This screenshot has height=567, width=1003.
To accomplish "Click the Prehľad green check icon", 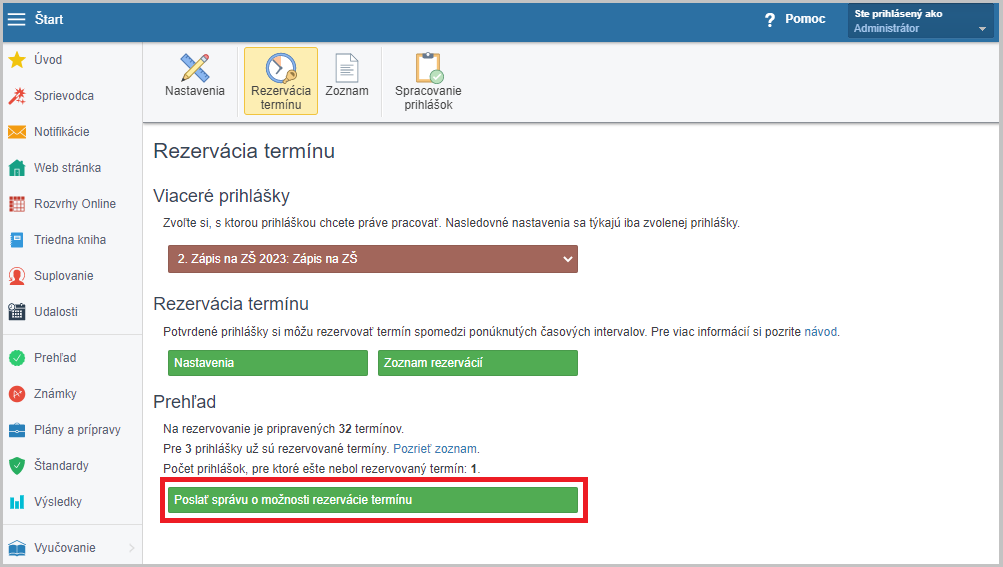I will pos(17,358).
